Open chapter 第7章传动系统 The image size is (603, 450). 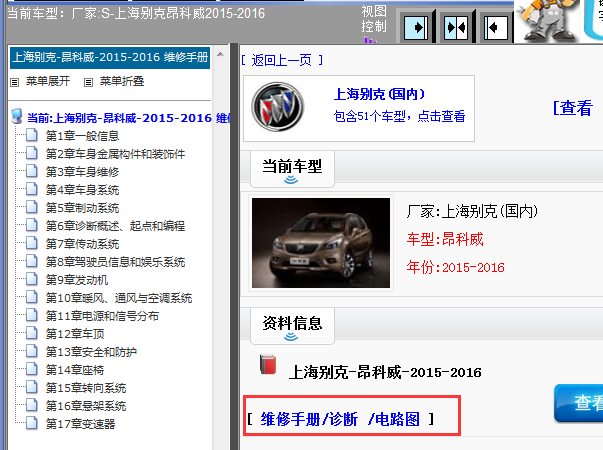pyautogui.click(x=82, y=244)
